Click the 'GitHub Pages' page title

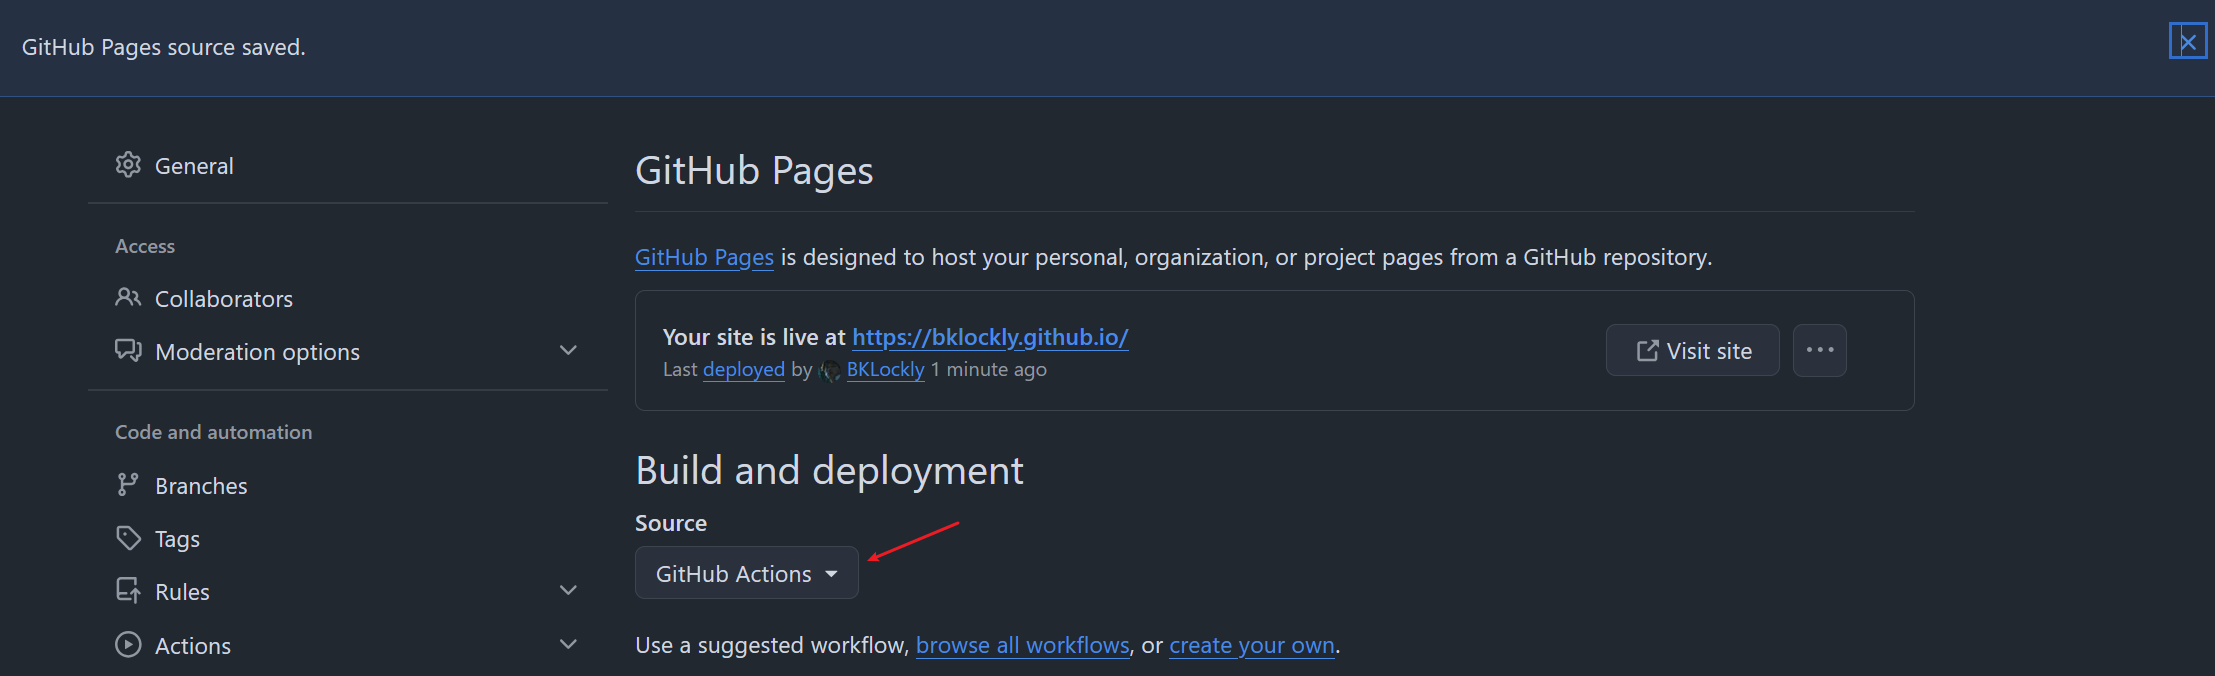pyautogui.click(x=754, y=171)
